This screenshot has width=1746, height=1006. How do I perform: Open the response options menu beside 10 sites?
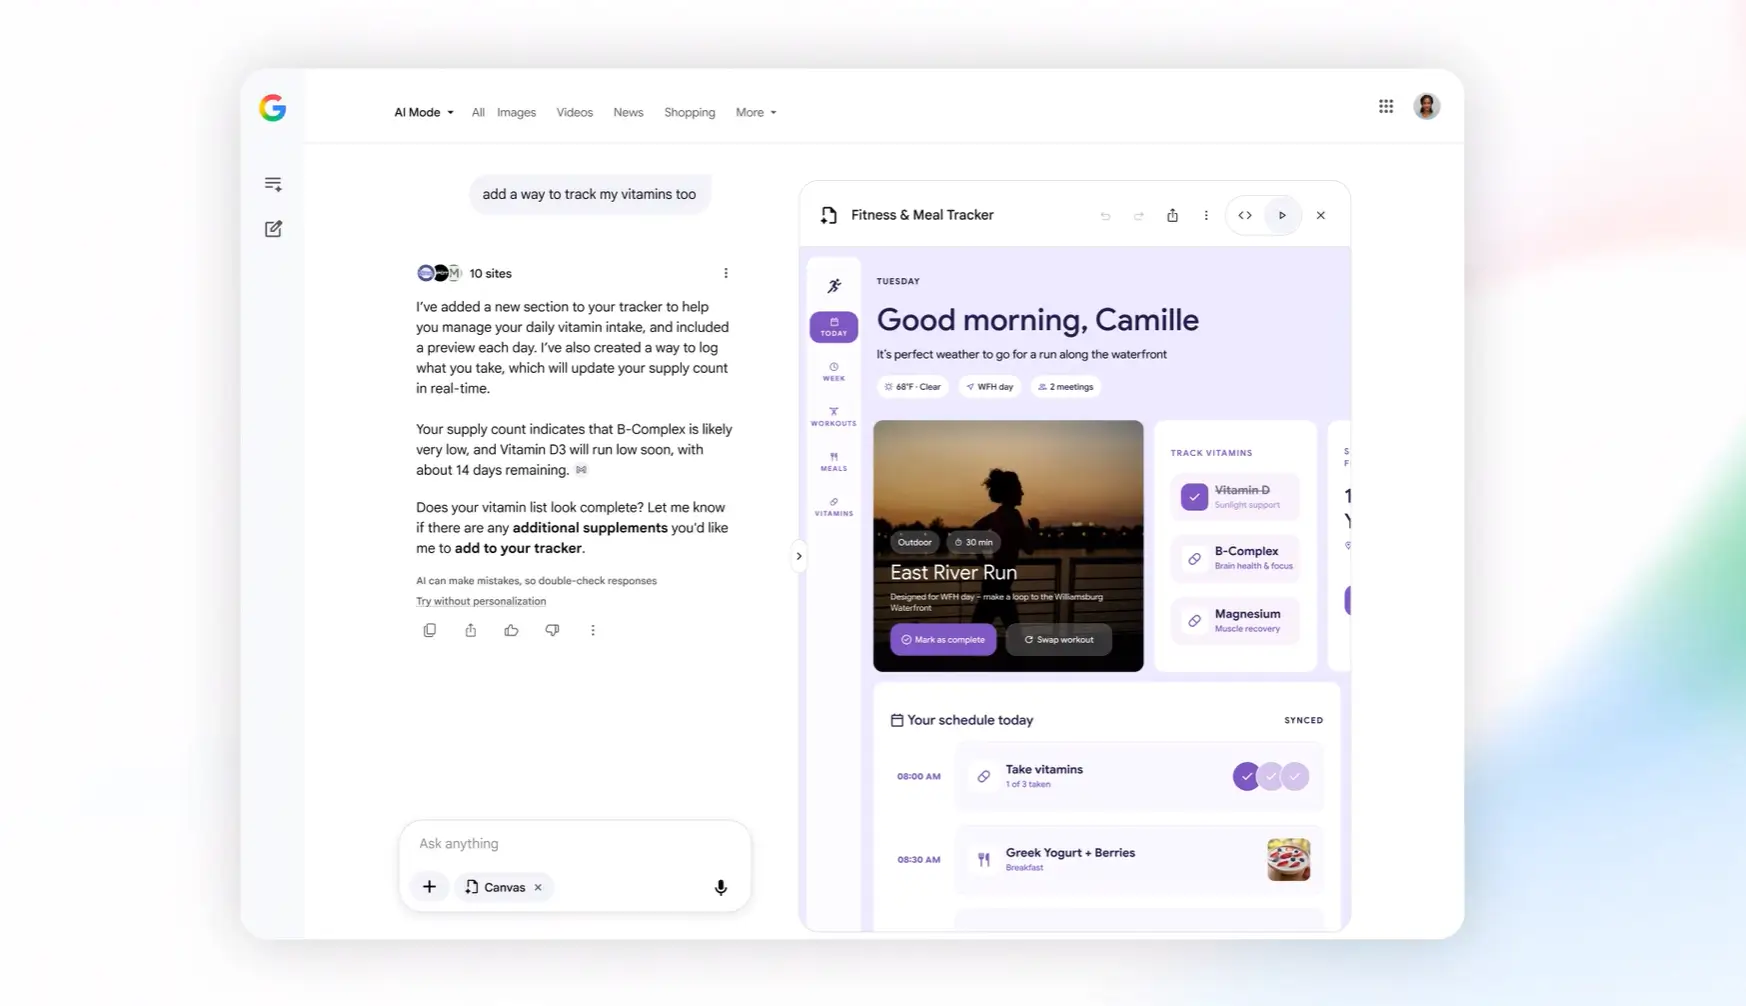726,273
